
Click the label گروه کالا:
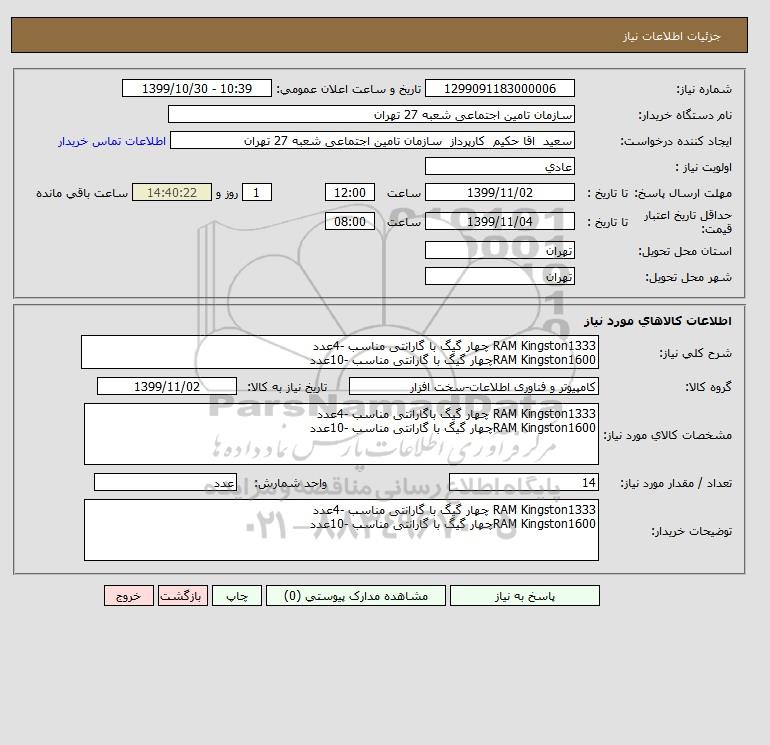coord(708,387)
